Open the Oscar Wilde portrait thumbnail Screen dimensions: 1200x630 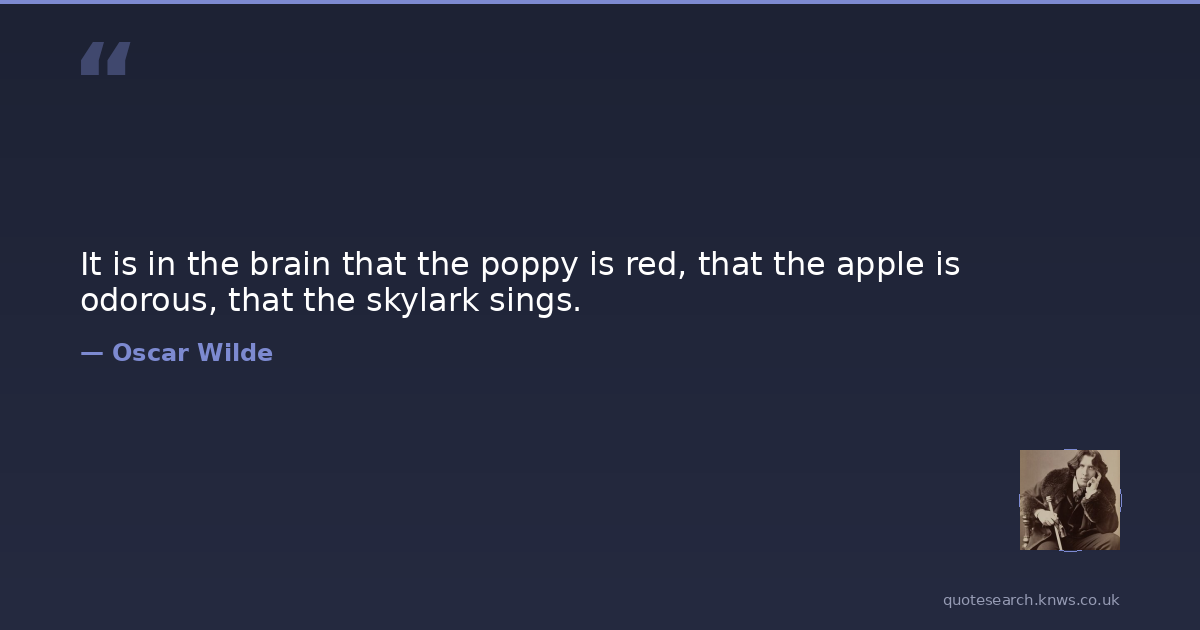tap(1069, 500)
